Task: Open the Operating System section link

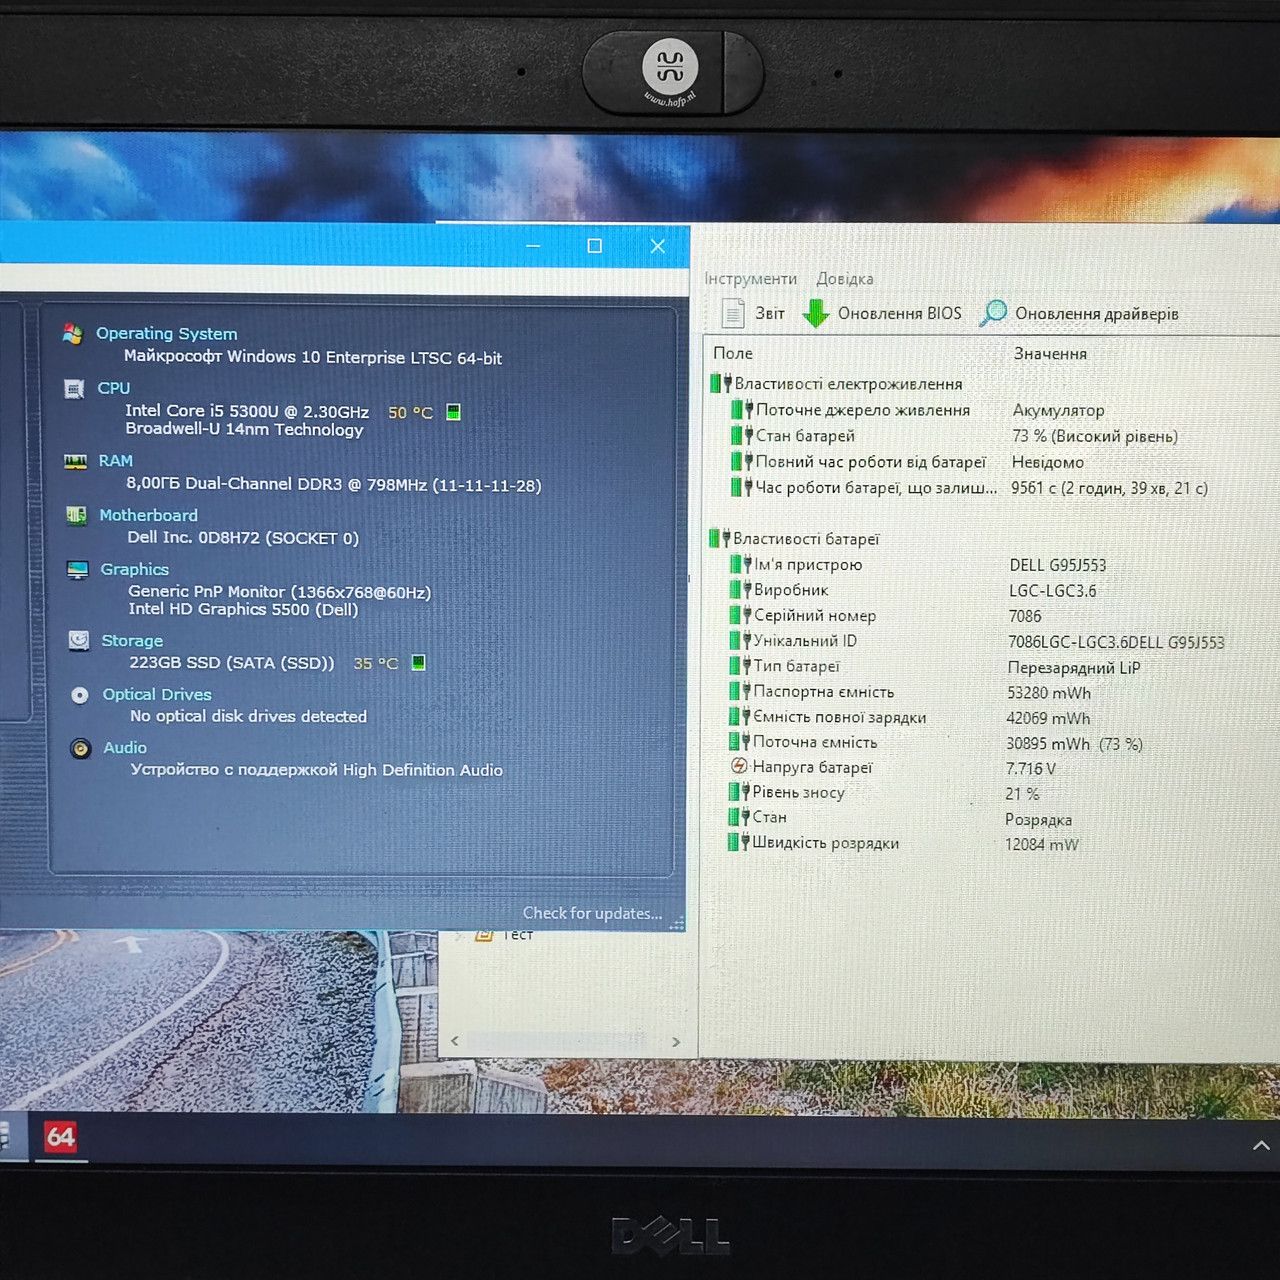Action: click(166, 333)
